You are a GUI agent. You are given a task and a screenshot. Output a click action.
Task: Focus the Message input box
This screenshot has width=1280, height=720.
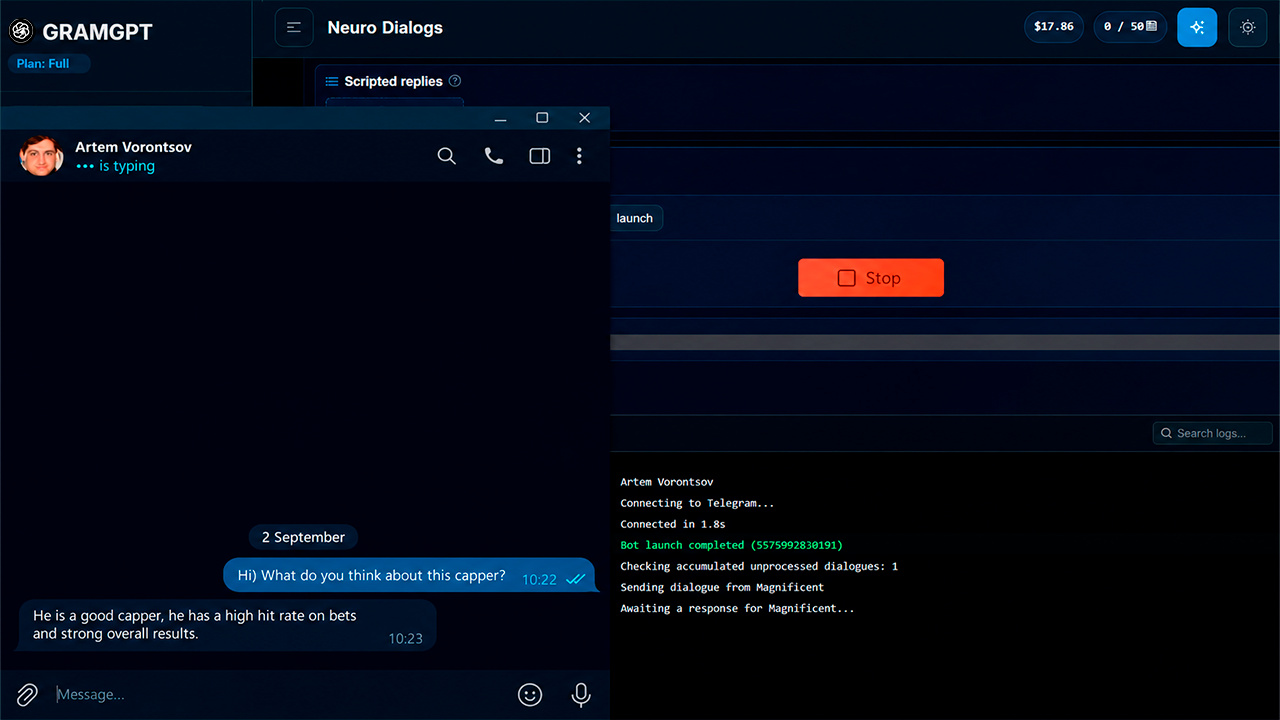pyautogui.click(x=280, y=694)
